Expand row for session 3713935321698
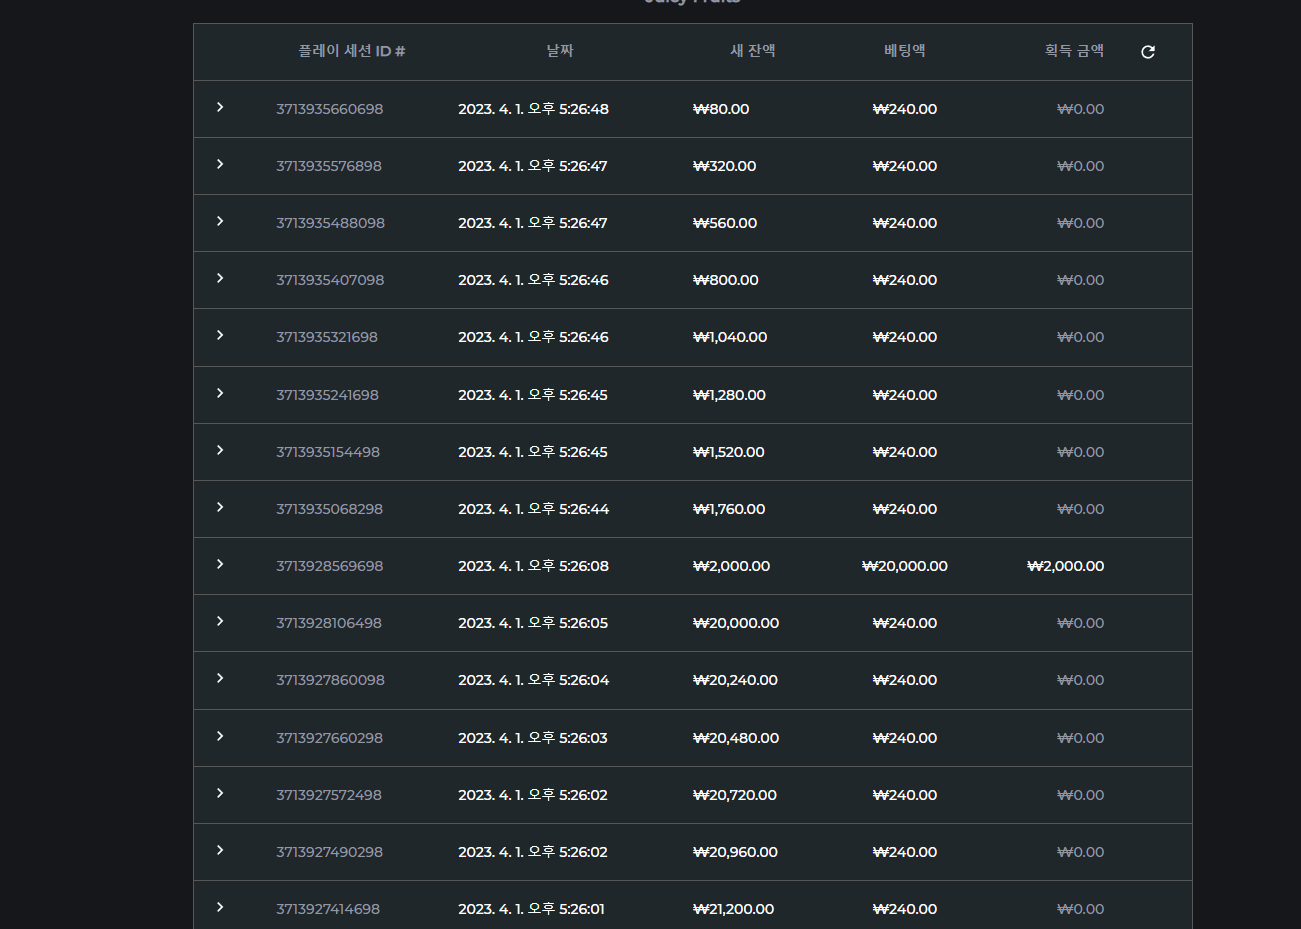 [x=220, y=335]
